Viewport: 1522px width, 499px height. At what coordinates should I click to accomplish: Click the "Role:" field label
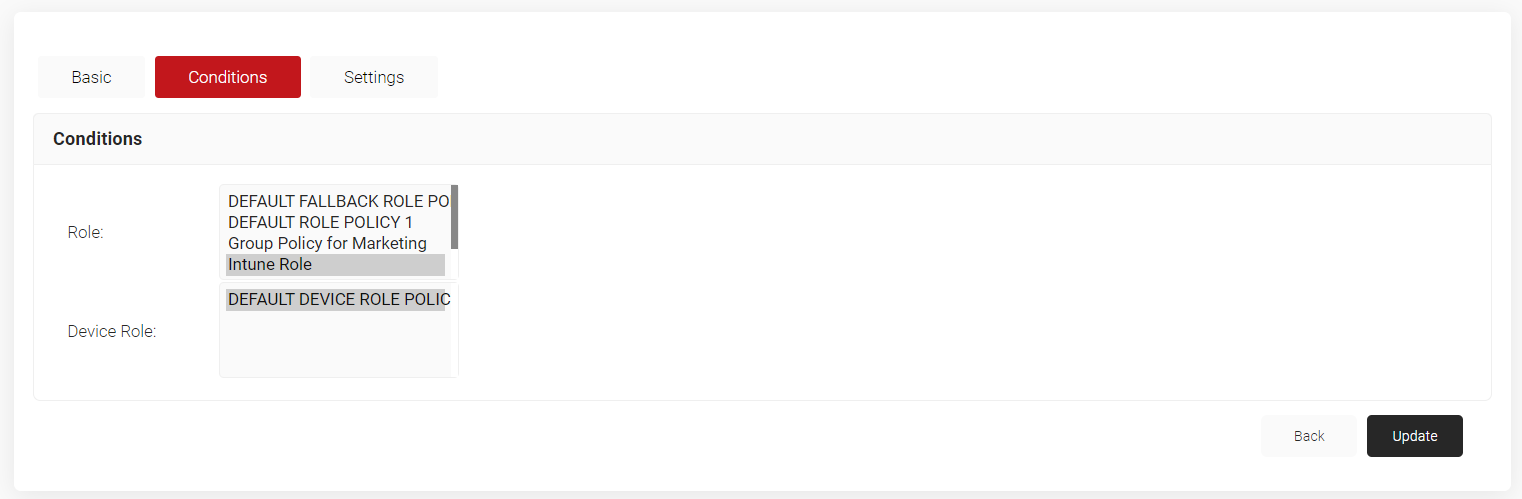tap(86, 233)
